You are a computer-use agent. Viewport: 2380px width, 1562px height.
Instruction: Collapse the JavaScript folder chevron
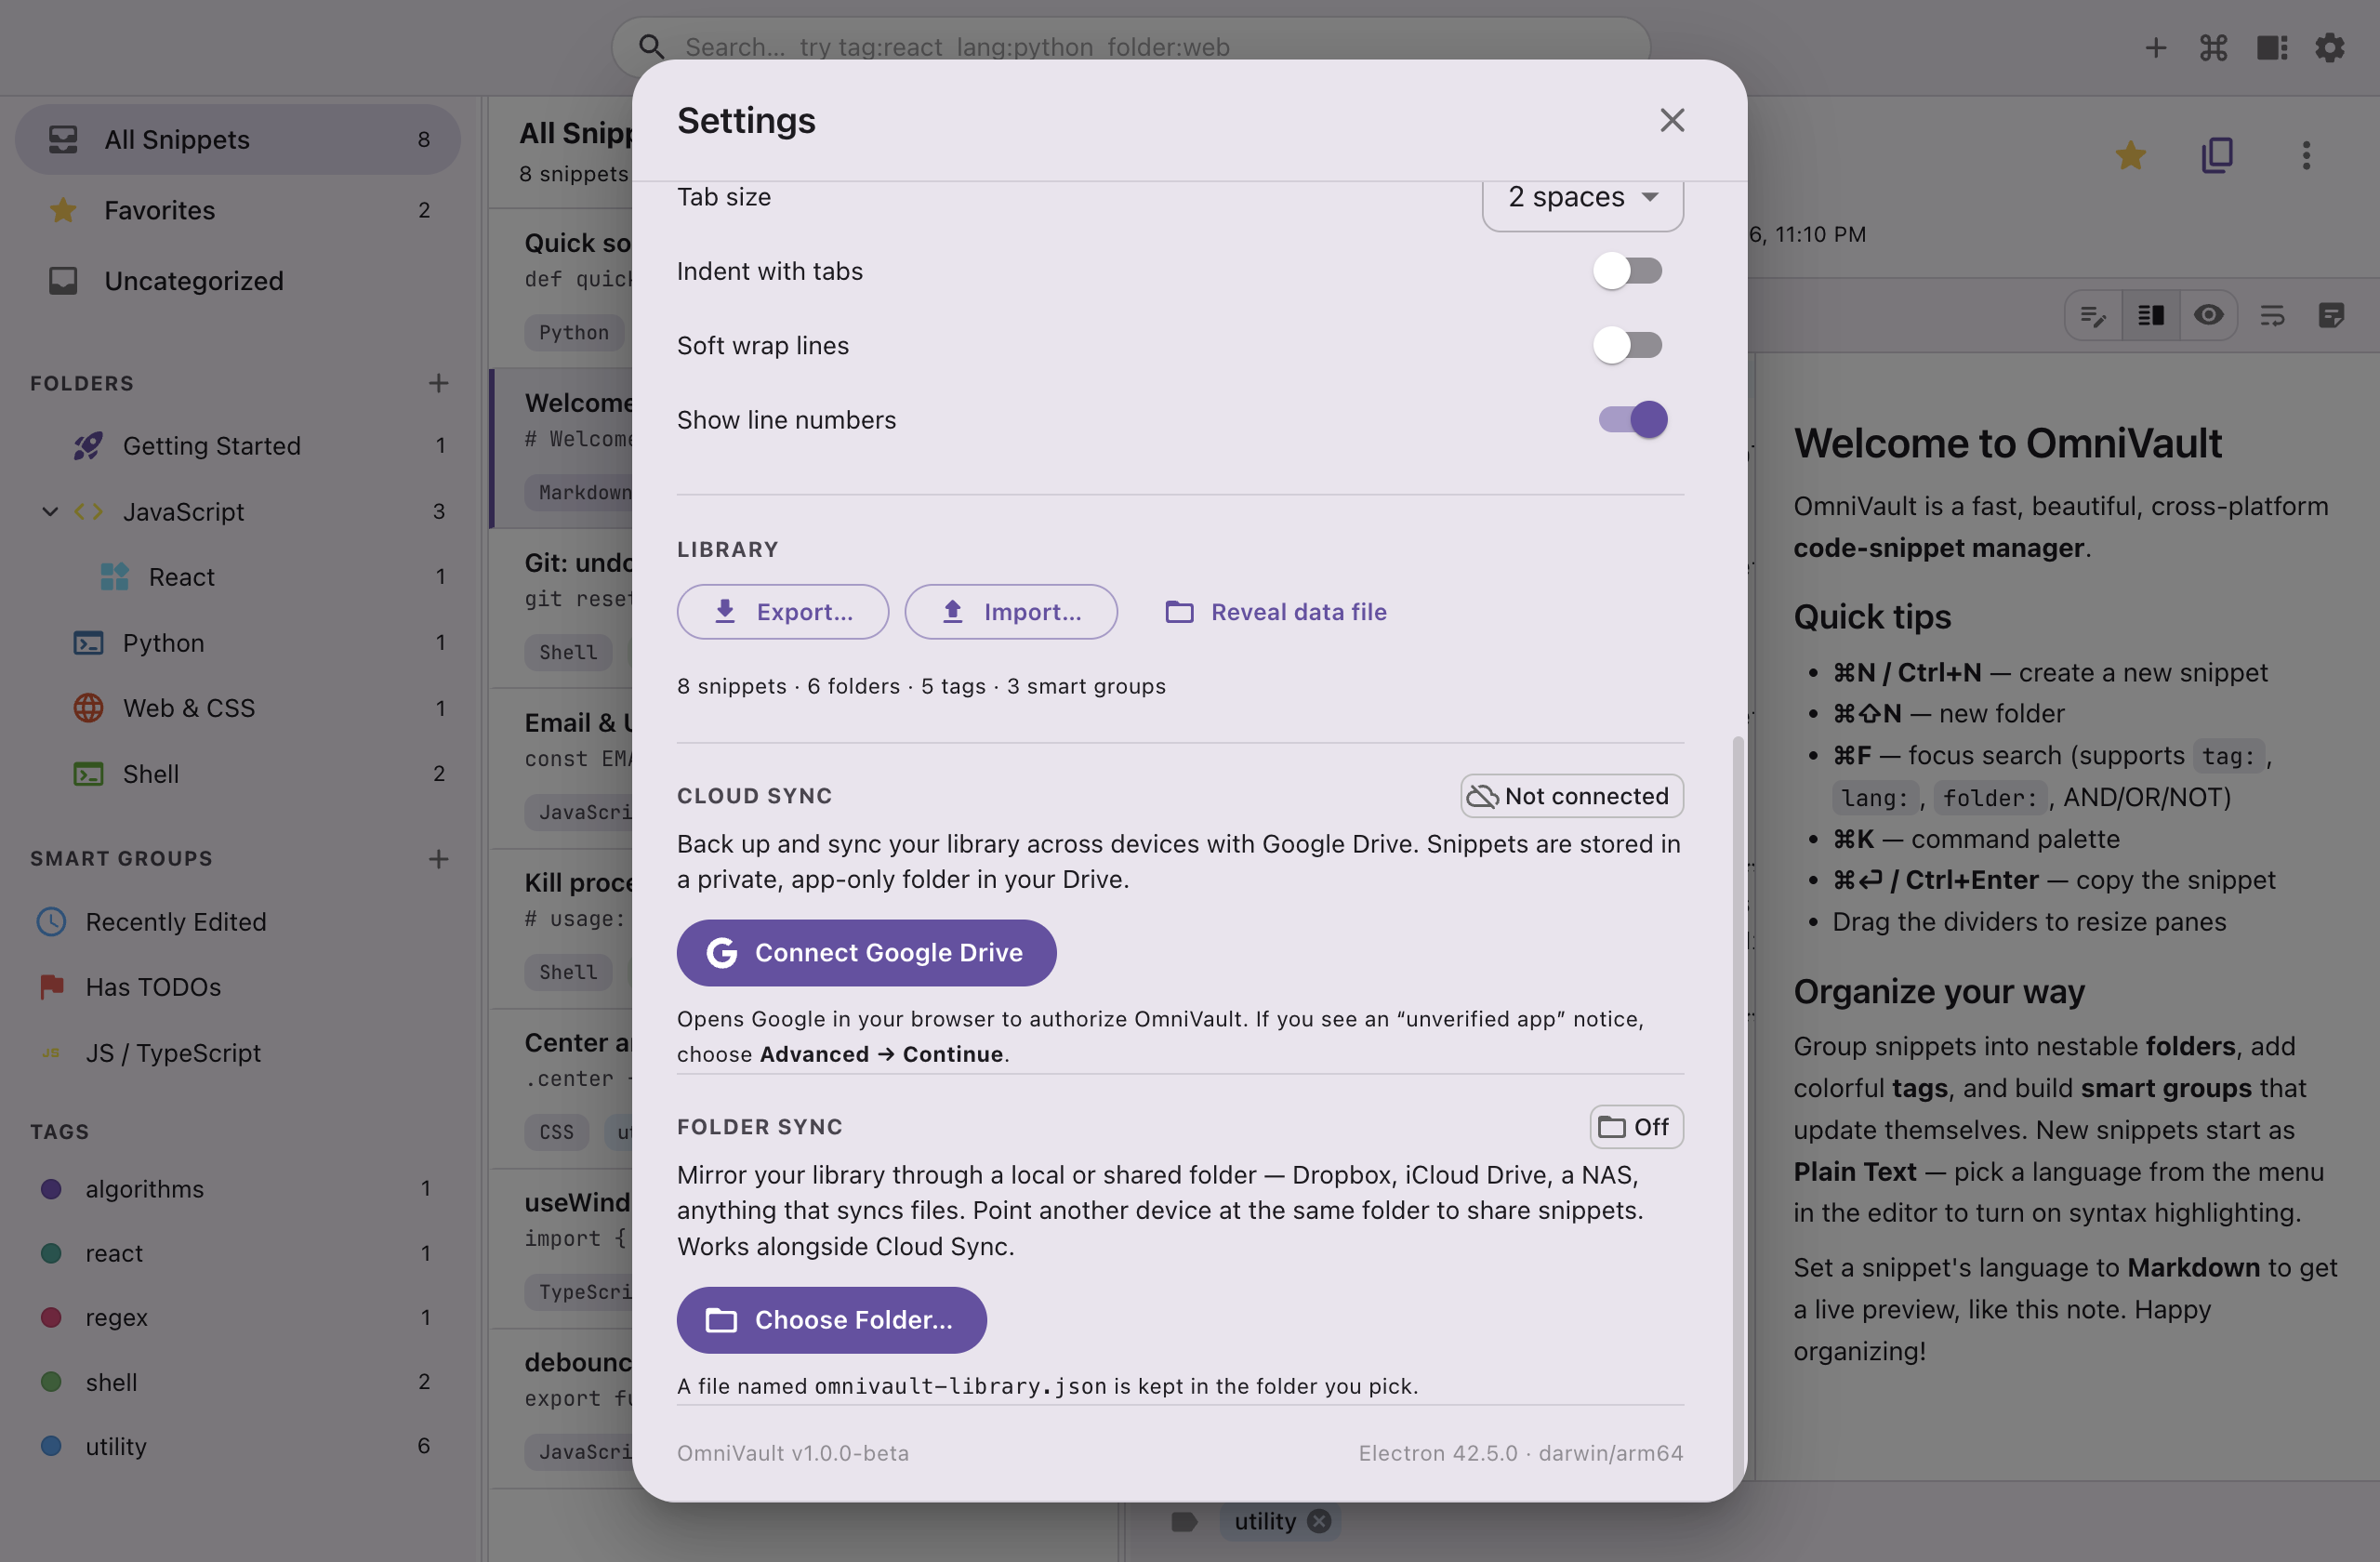pos(50,512)
